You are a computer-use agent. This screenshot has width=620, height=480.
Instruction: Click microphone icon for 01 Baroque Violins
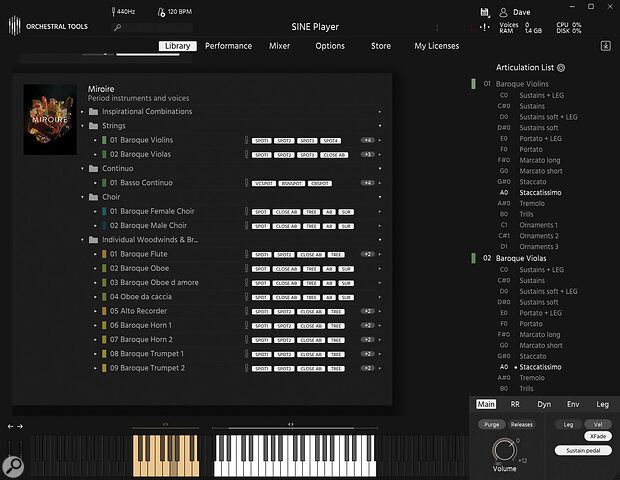[246, 140]
